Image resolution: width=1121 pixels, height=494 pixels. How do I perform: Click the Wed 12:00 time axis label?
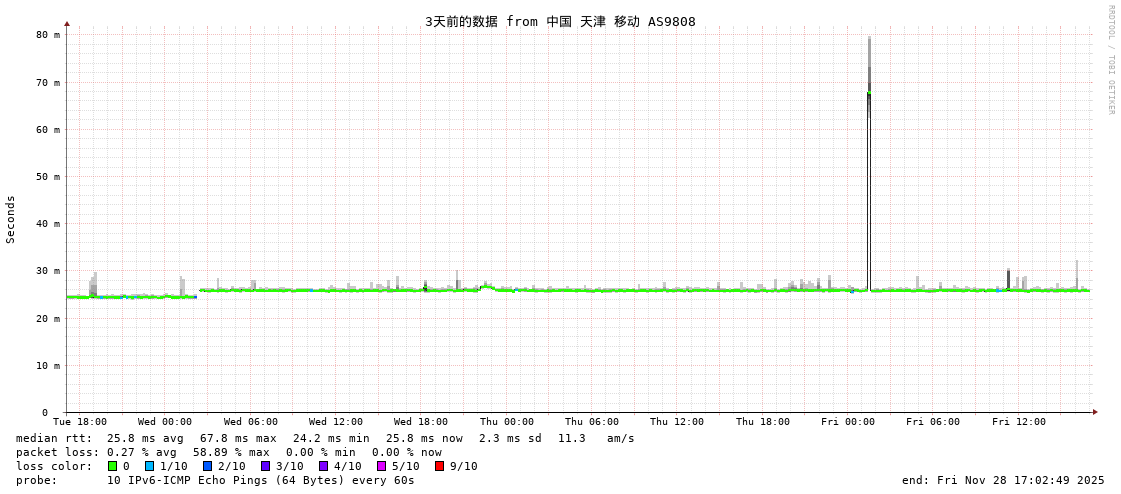pos(336,422)
